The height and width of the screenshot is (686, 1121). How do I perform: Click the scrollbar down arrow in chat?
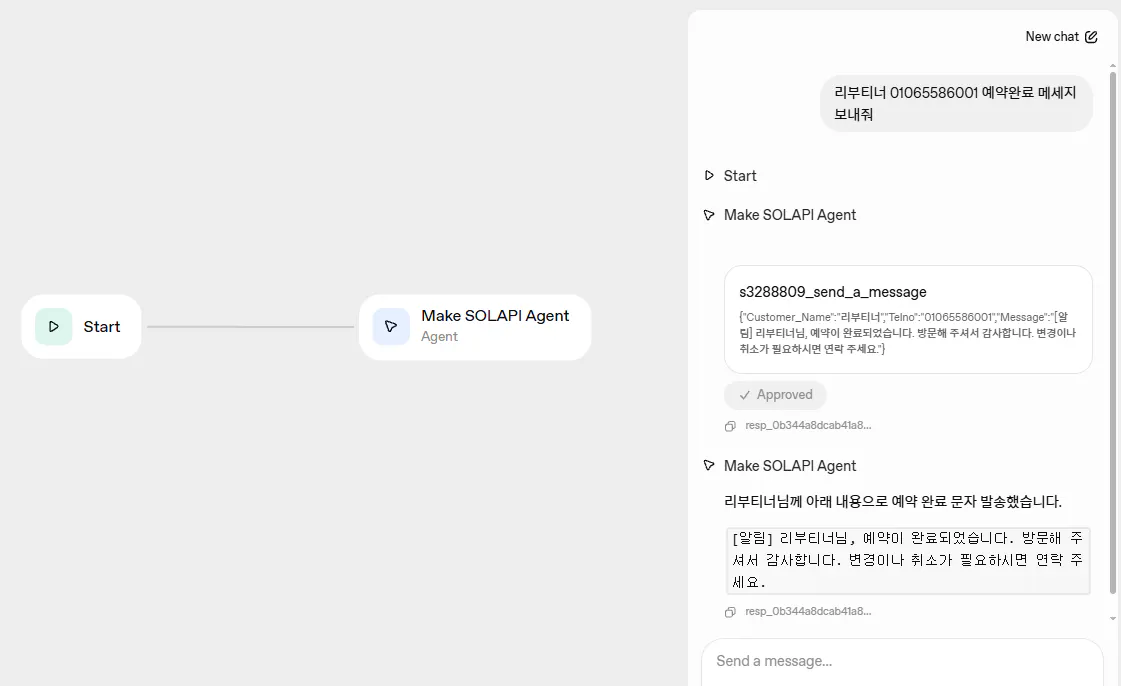pos(1112,619)
